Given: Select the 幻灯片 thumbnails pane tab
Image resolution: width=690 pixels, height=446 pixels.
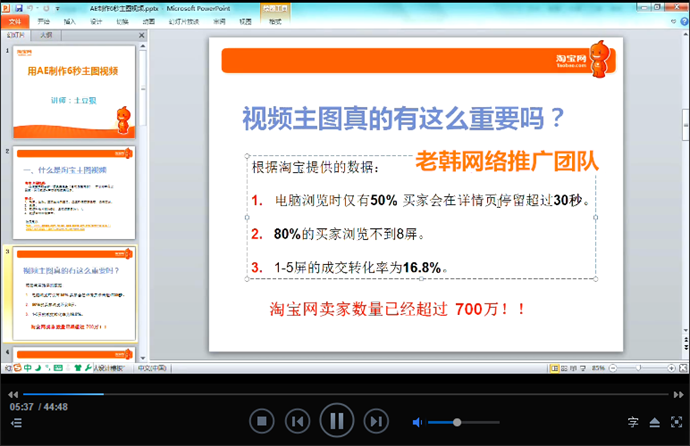Looking at the screenshot, I should click(x=15, y=35).
